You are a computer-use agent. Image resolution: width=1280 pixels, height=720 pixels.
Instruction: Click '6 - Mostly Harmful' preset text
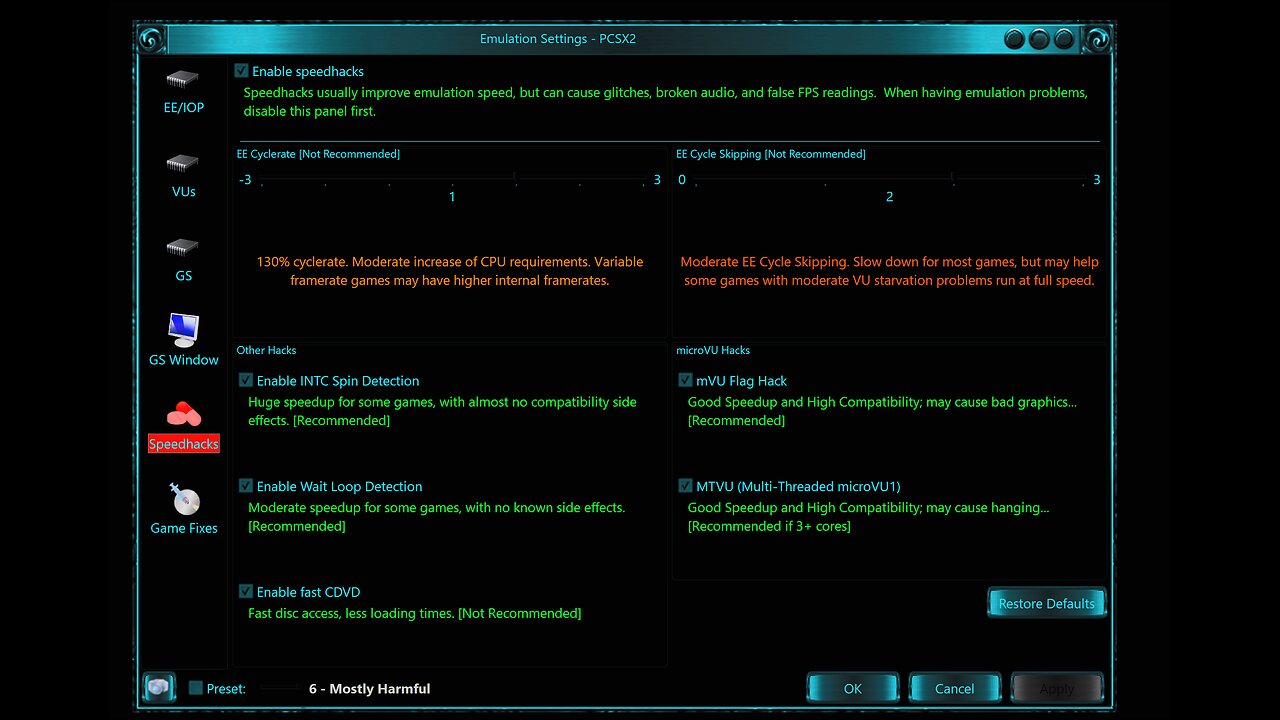pos(370,688)
